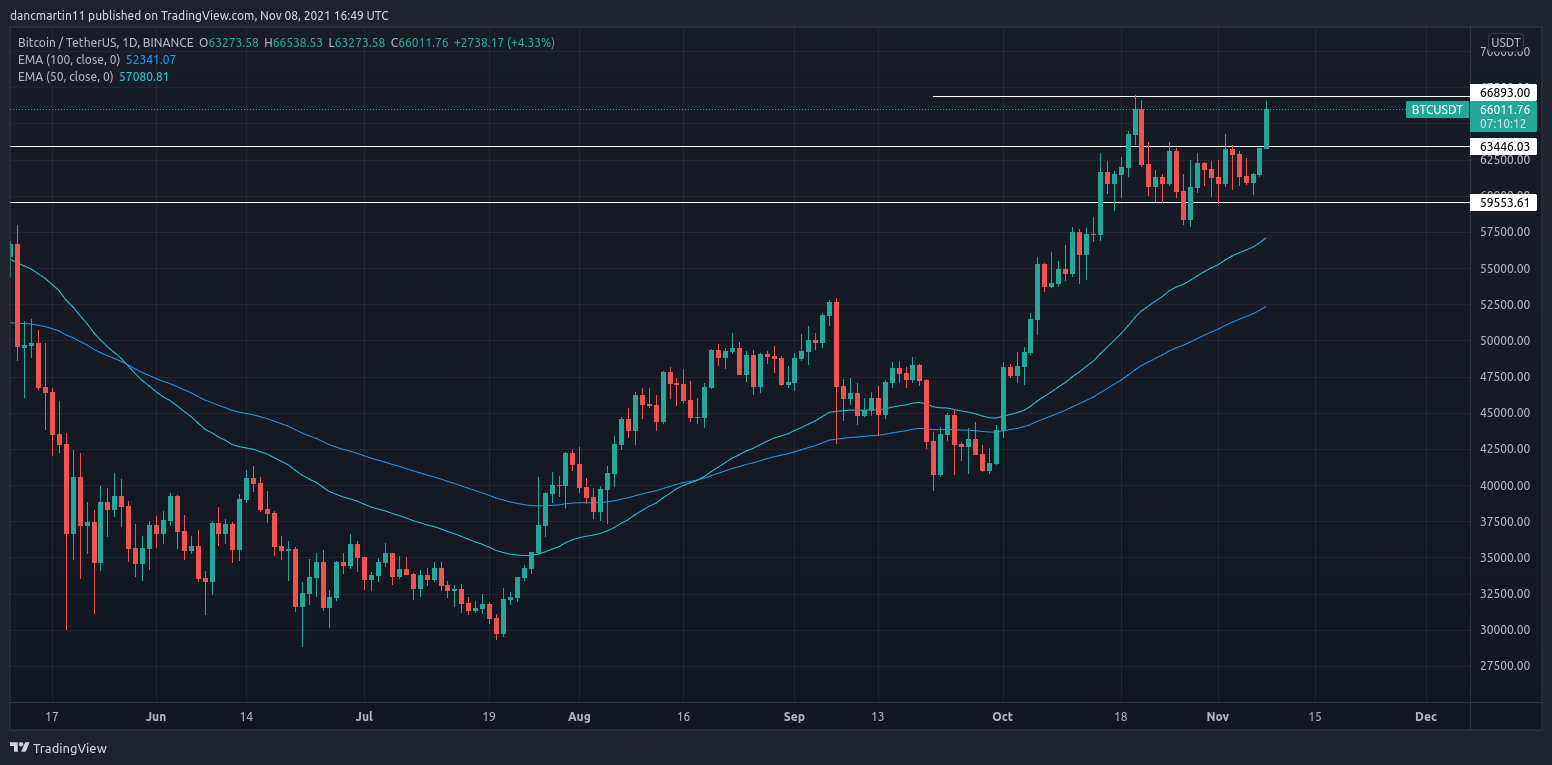Click the current price label 66011.76
1552x765 pixels.
[x=1503, y=110]
